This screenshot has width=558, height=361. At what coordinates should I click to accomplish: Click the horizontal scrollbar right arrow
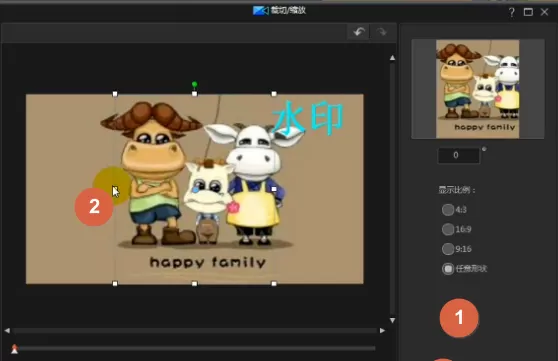click(382, 330)
